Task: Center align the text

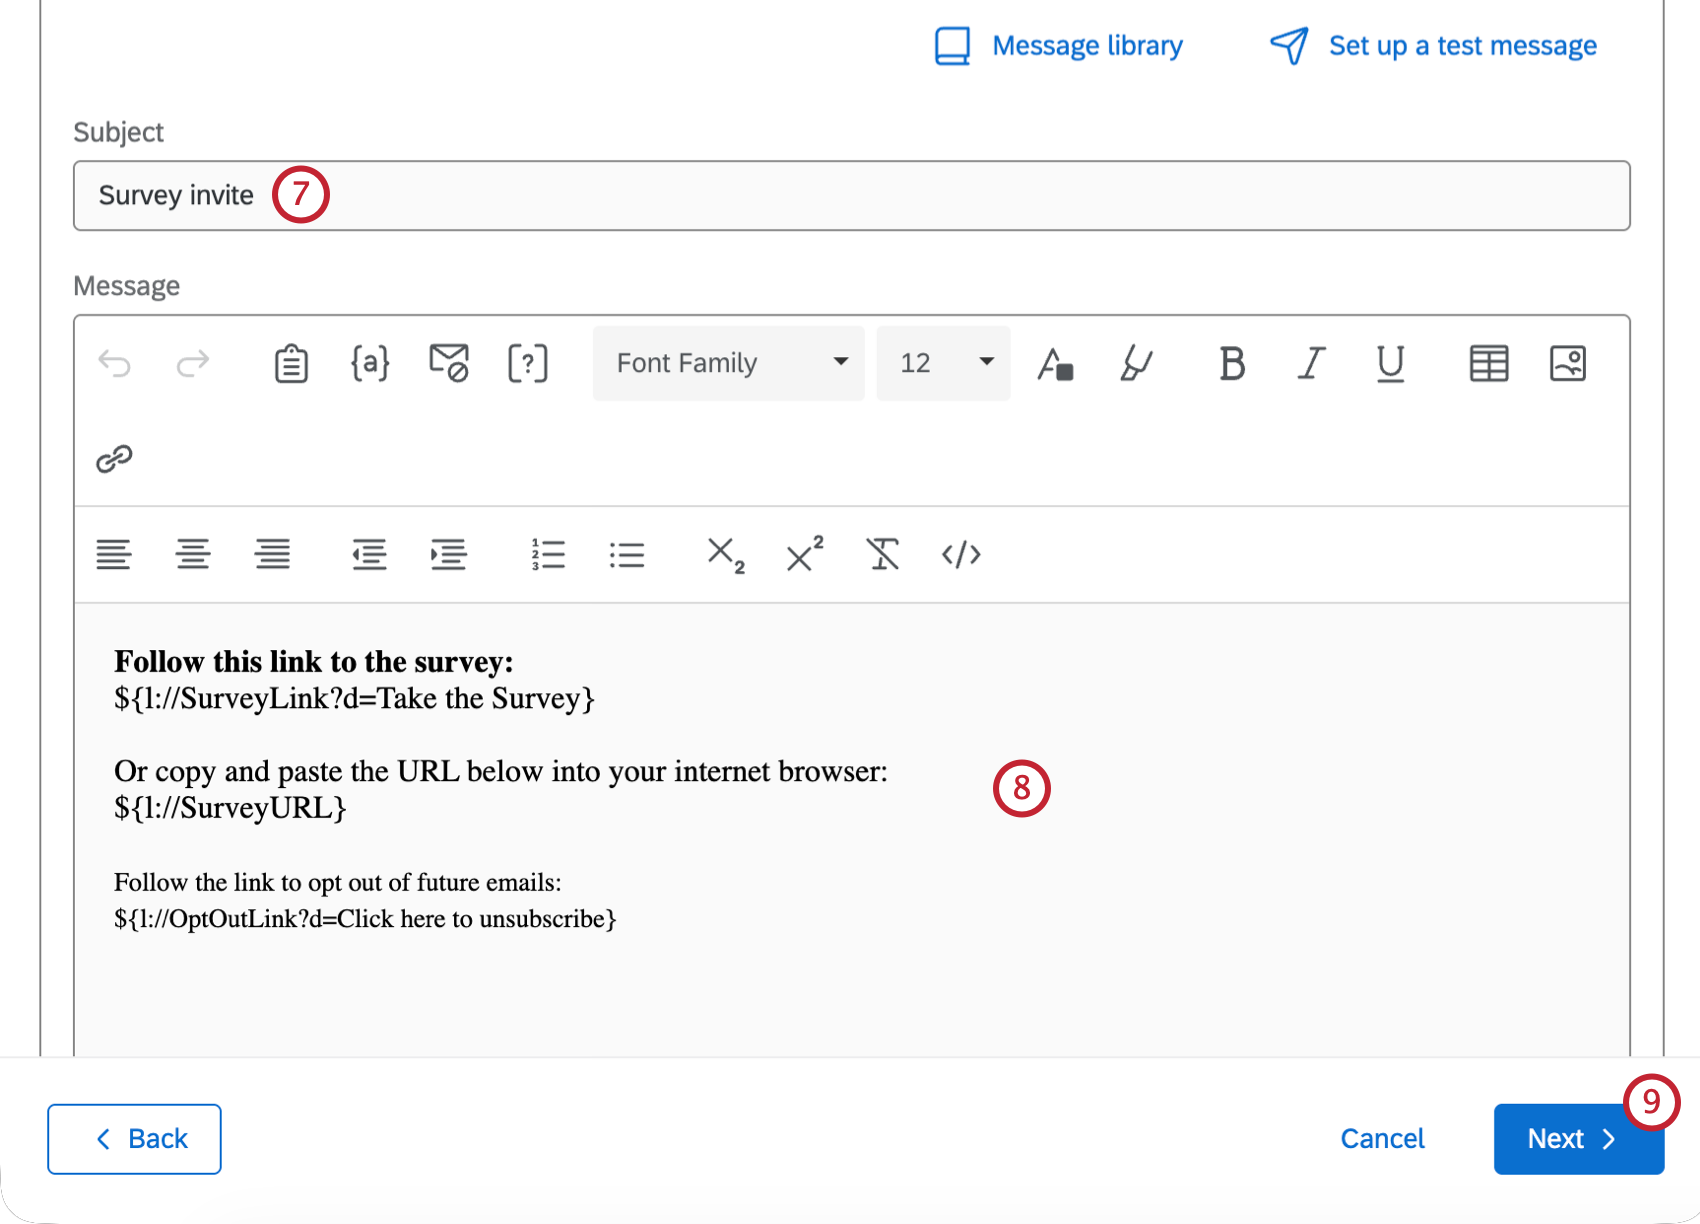Action: pyautogui.click(x=193, y=554)
